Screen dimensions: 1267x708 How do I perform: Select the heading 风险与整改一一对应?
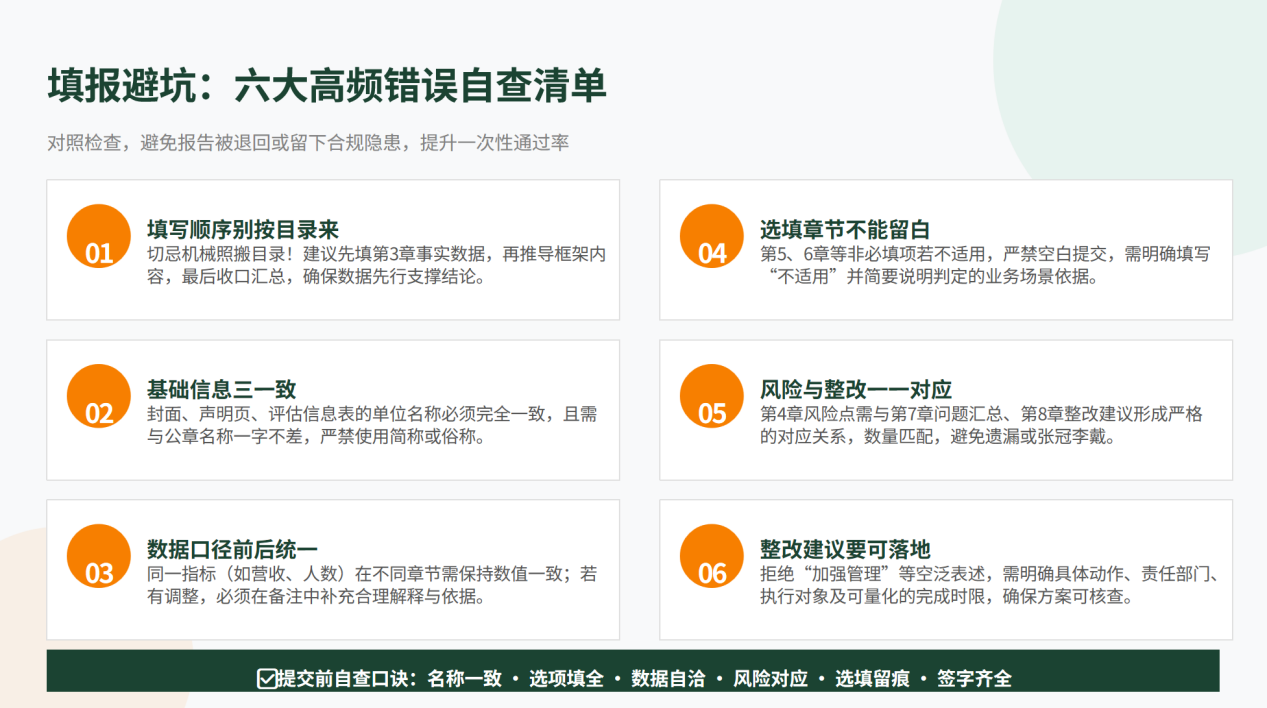point(855,389)
